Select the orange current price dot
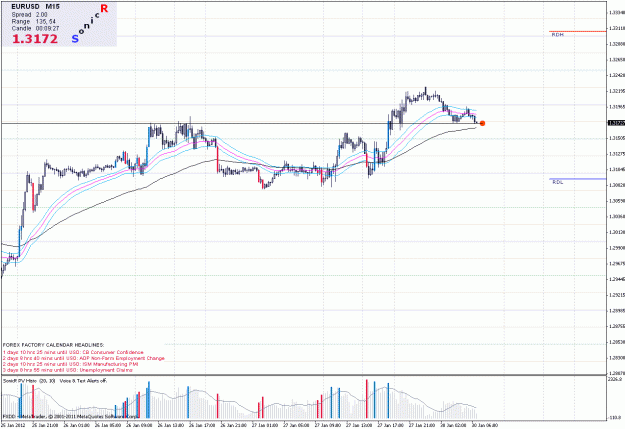Viewport: 625px width, 429px height. [482, 124]
